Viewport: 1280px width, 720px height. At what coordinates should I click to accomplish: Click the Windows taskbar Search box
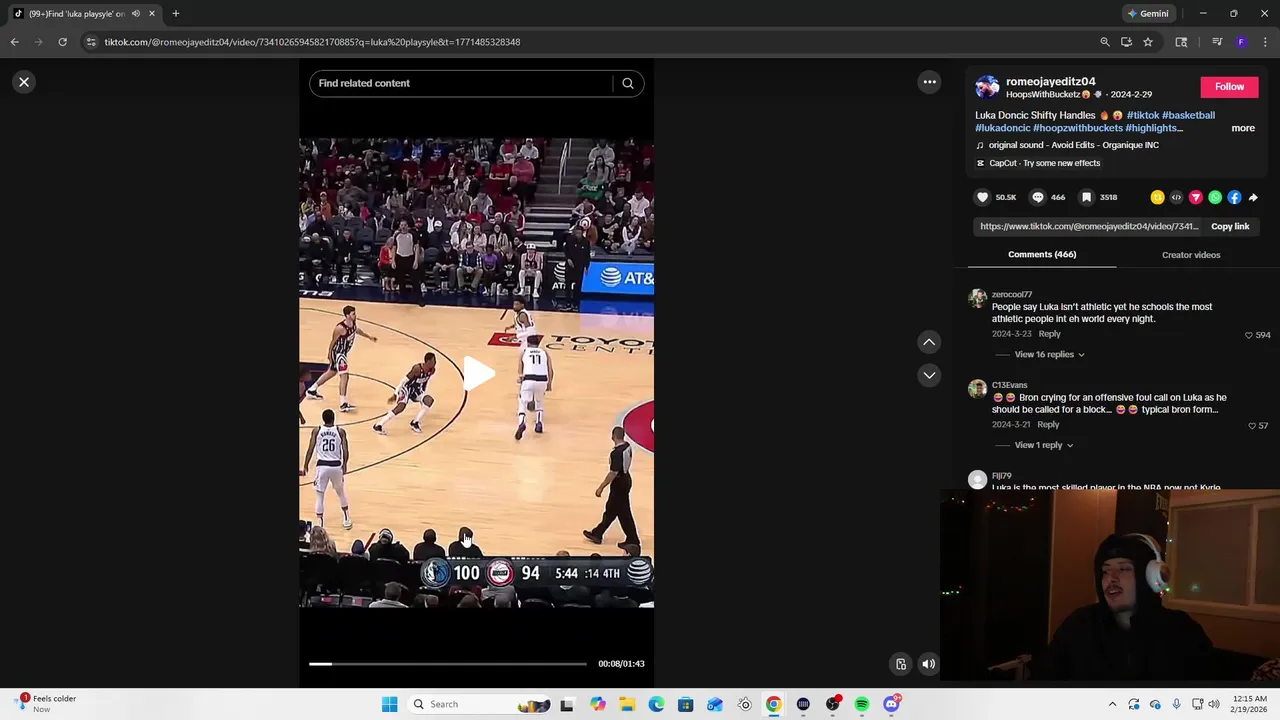[x=478, y=704]
